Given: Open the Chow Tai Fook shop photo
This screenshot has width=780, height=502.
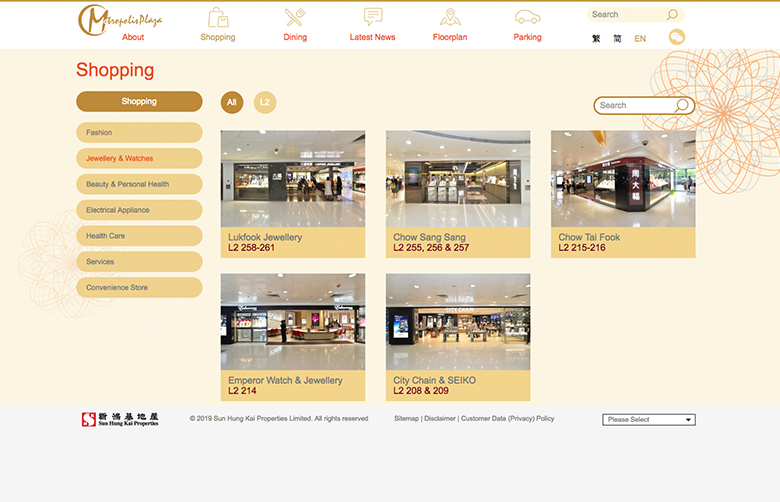Looking at the screenshot, I should (623, 179).
